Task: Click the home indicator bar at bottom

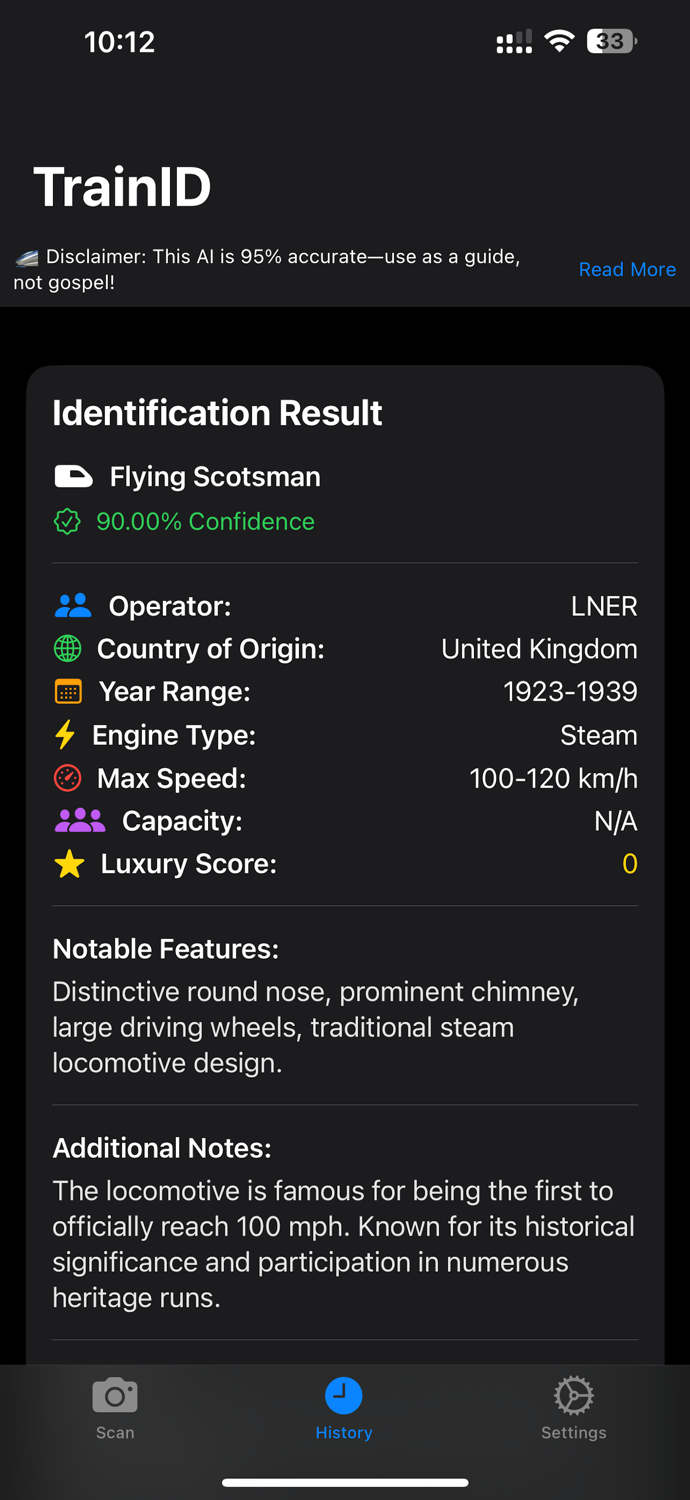Action: pos(345,1483)
